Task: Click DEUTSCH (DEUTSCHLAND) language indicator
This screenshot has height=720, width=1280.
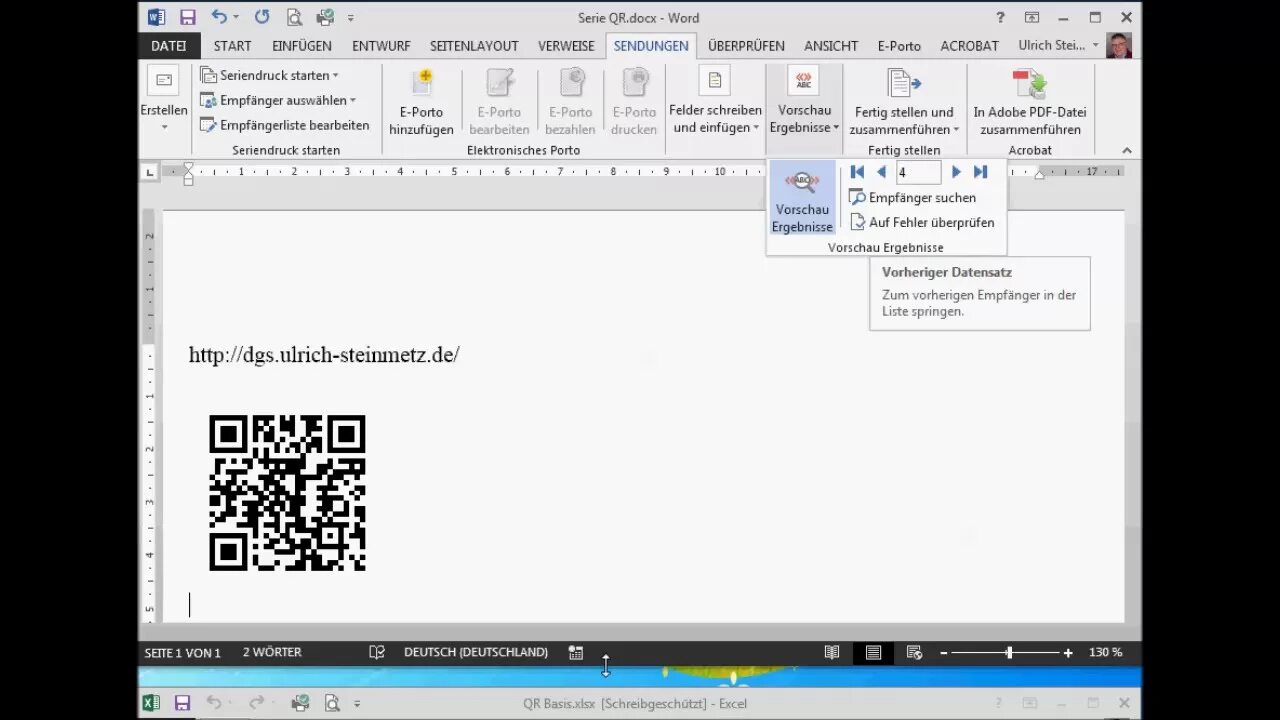Action: coord(476,652)
